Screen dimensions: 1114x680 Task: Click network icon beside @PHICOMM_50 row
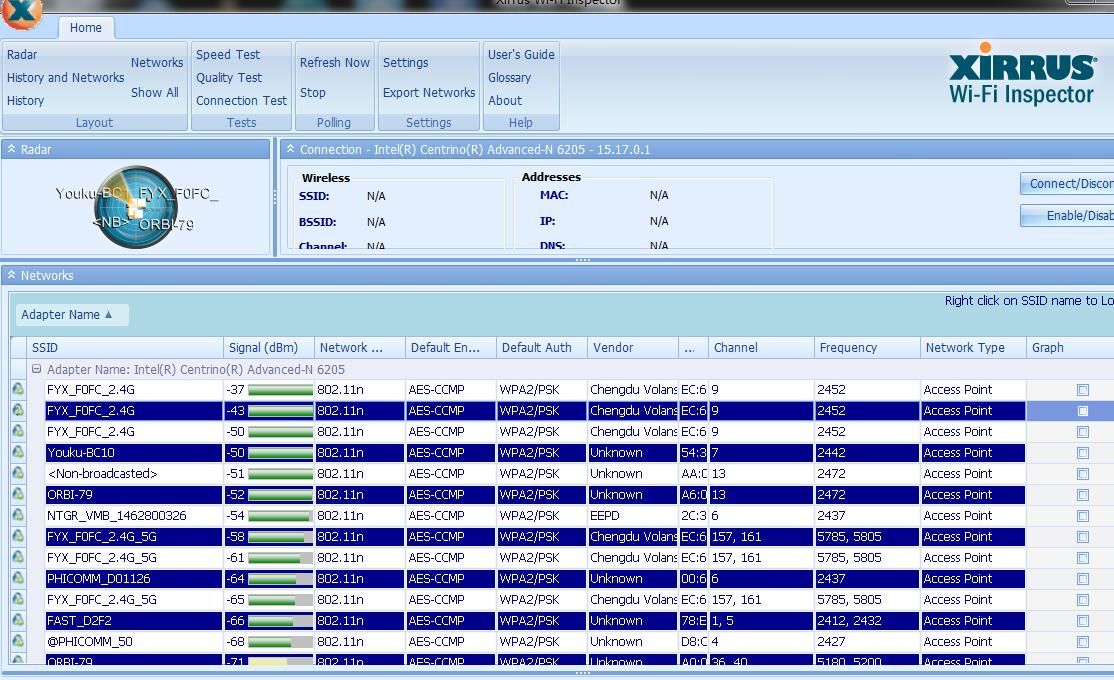click(x=18, y=641)
